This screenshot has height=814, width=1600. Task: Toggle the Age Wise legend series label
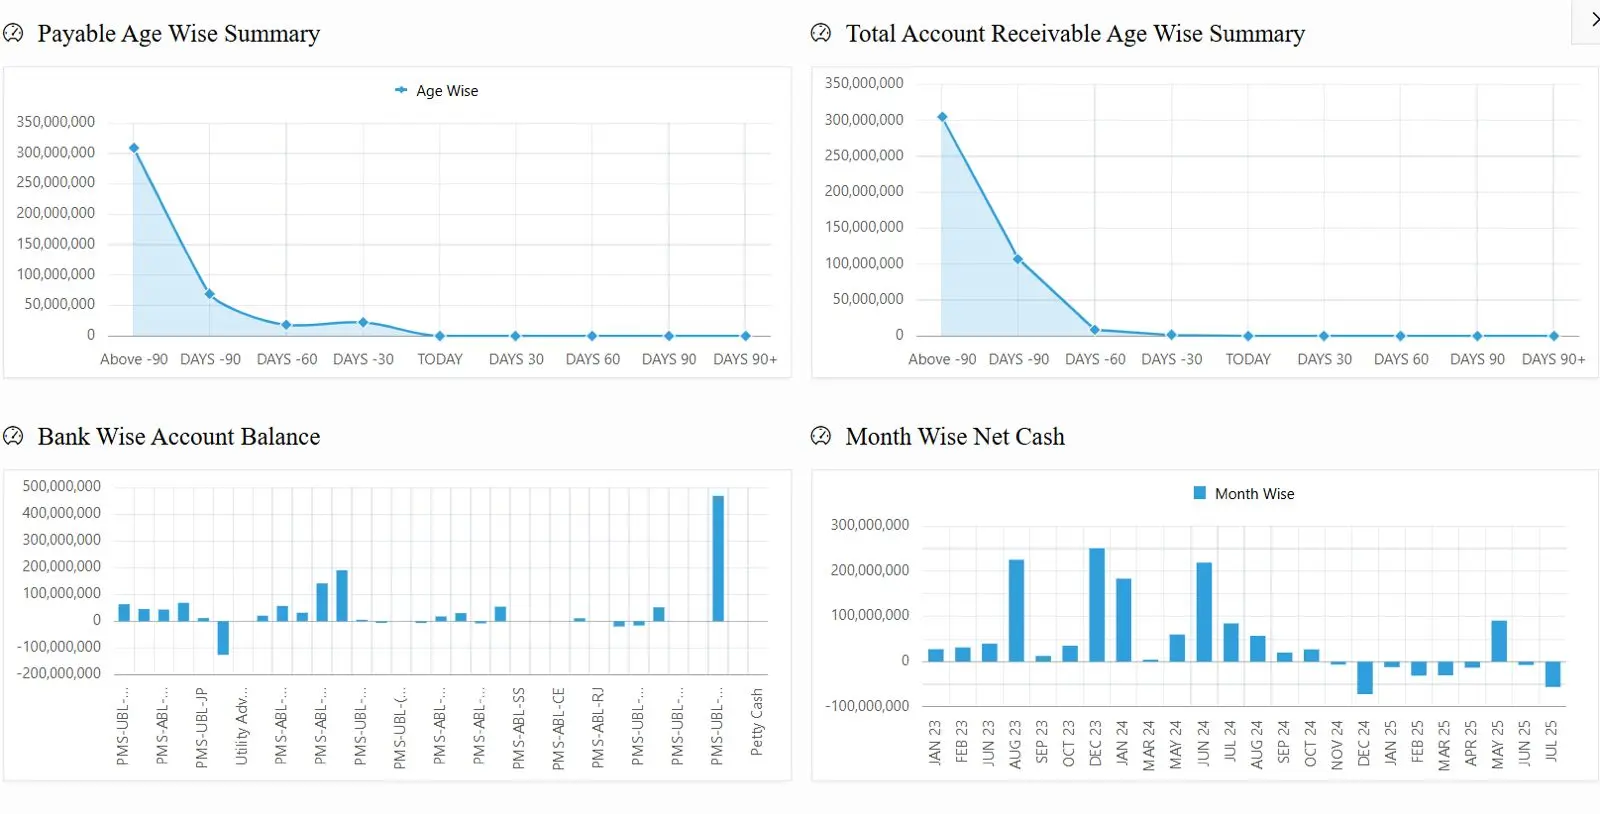click(x=447, y=91)
